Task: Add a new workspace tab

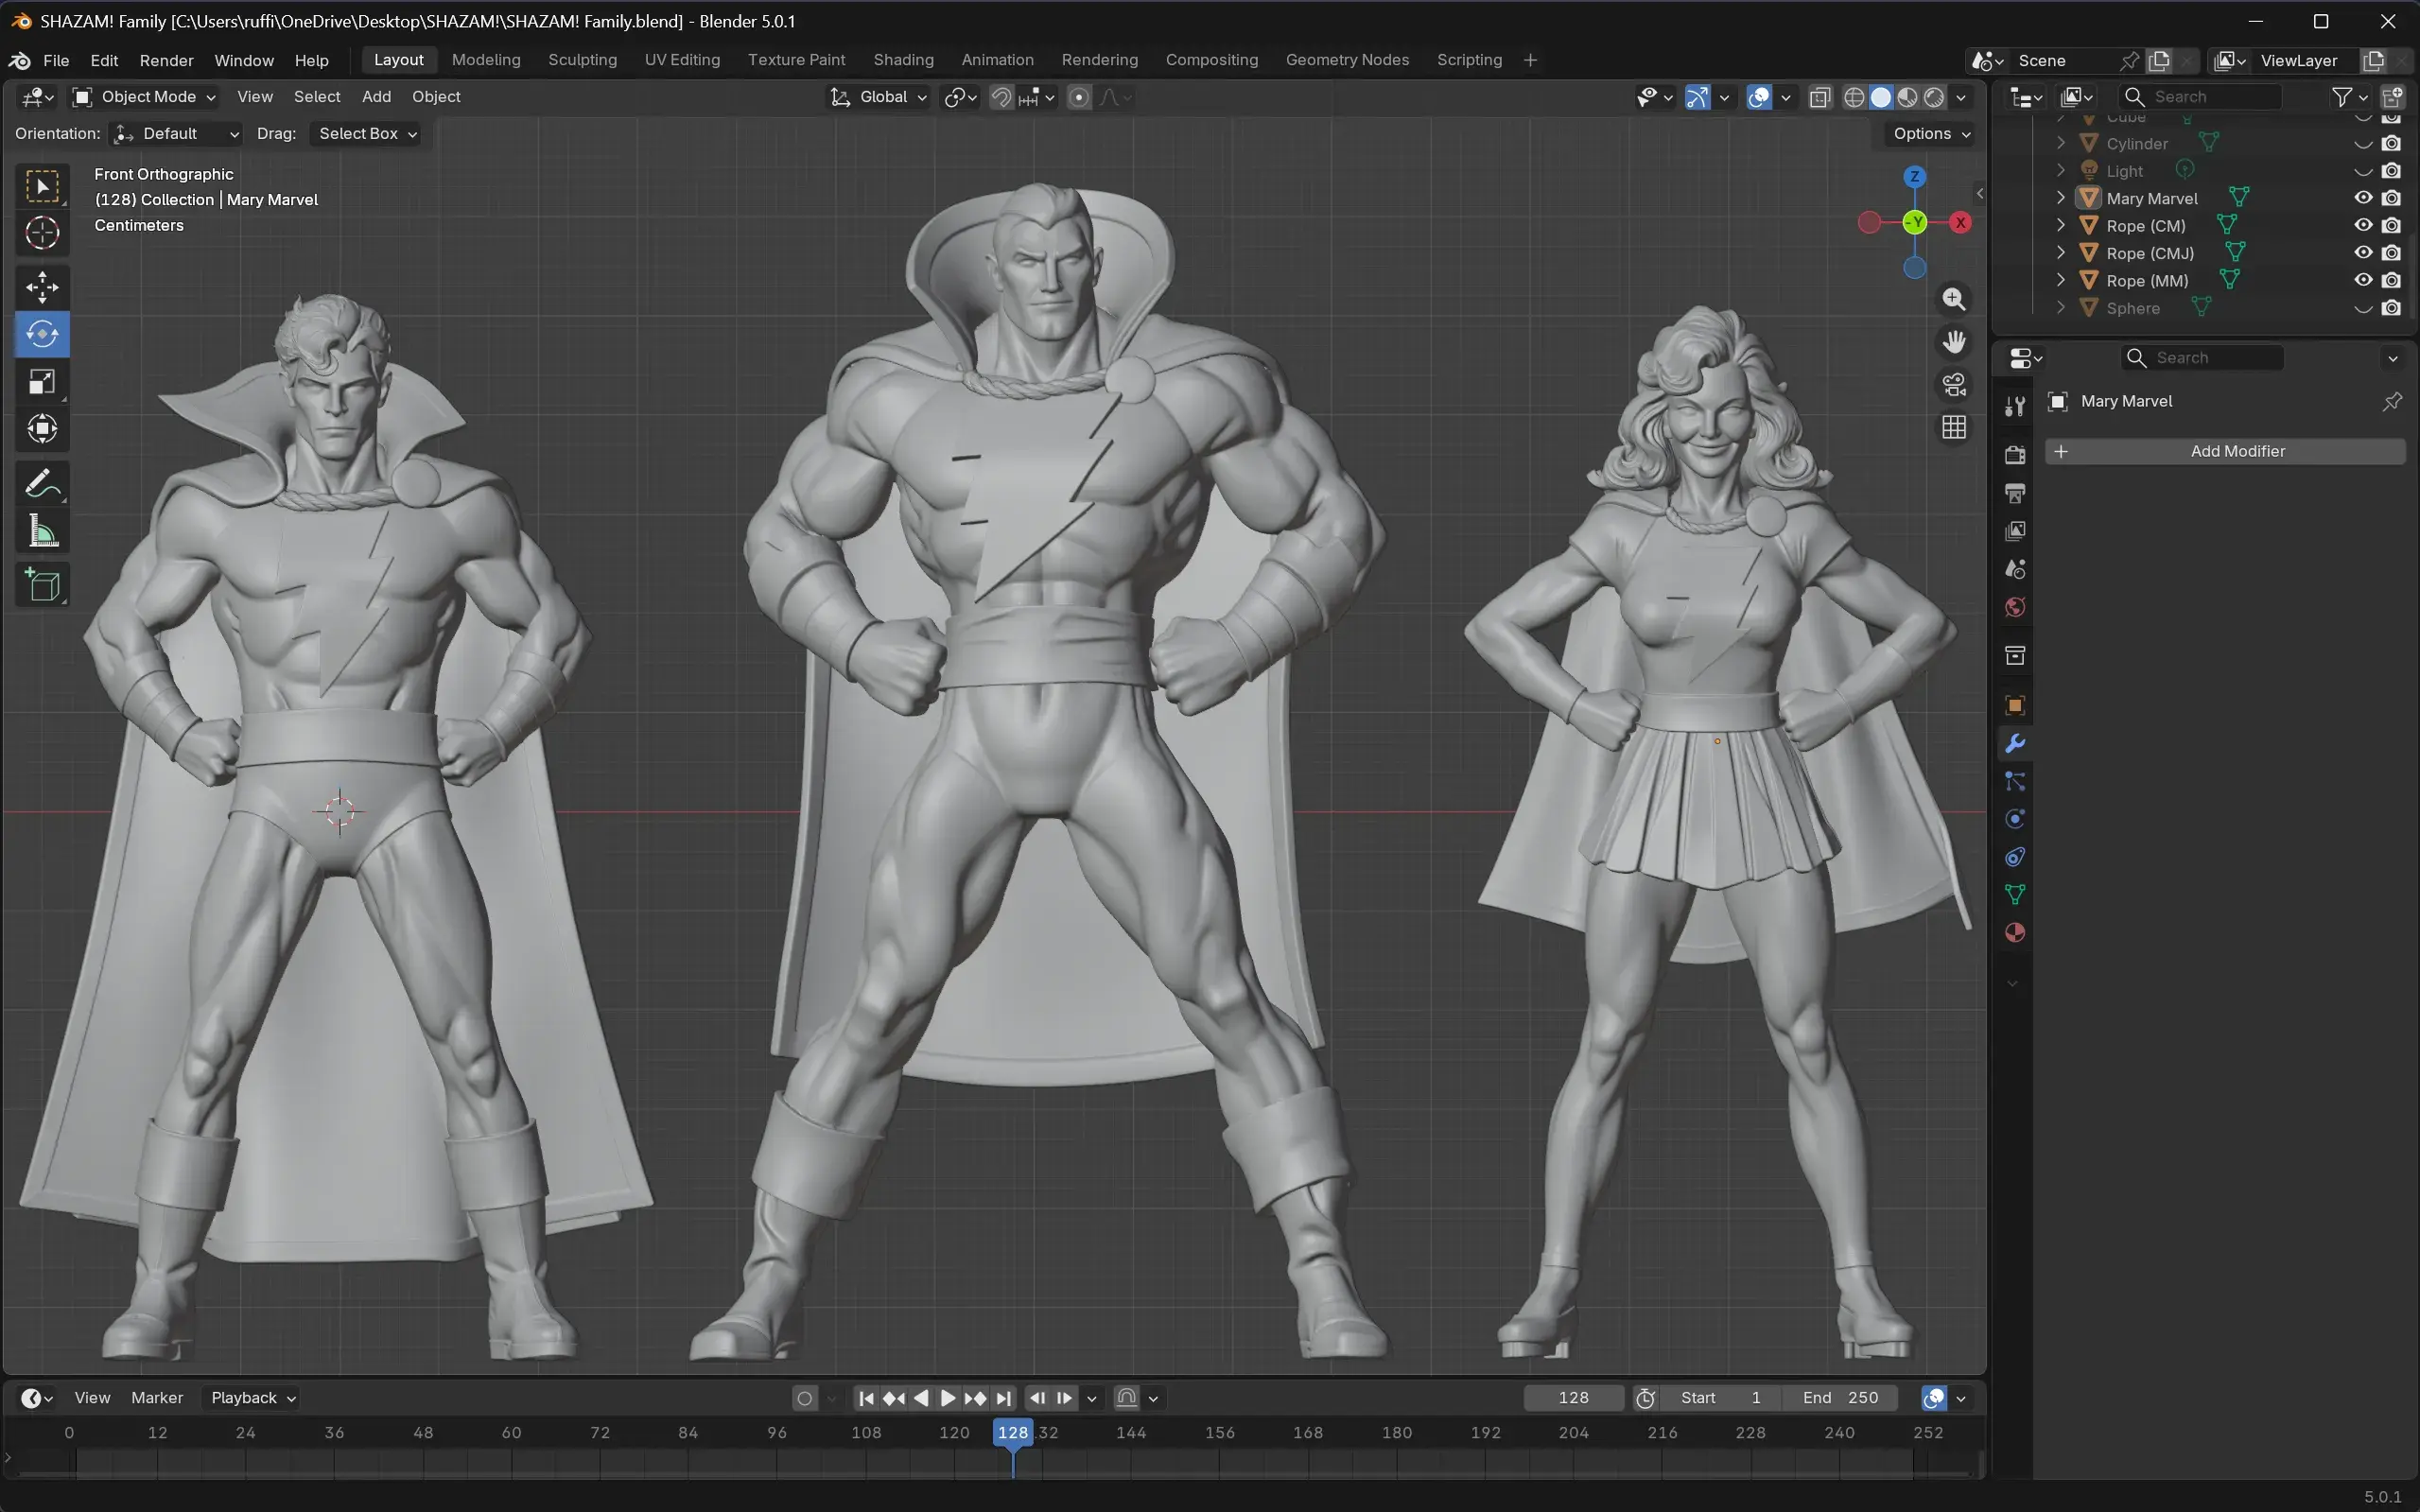Action: (1530, 60)
